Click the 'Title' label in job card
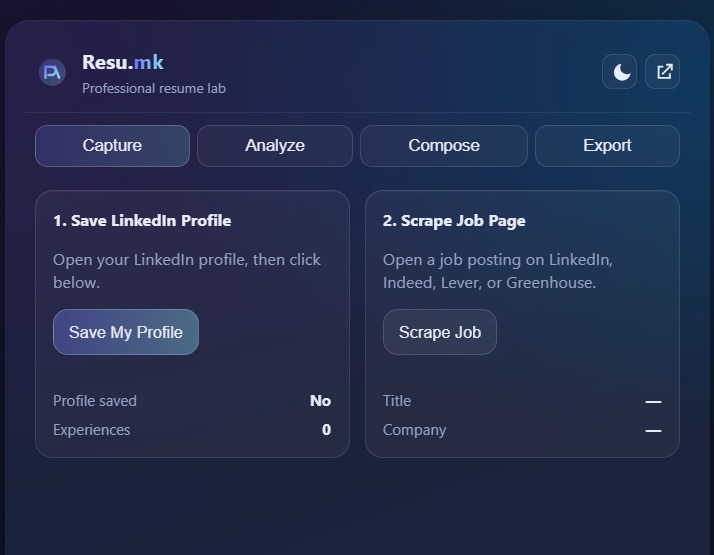The image size is (714, 555). 397,401
